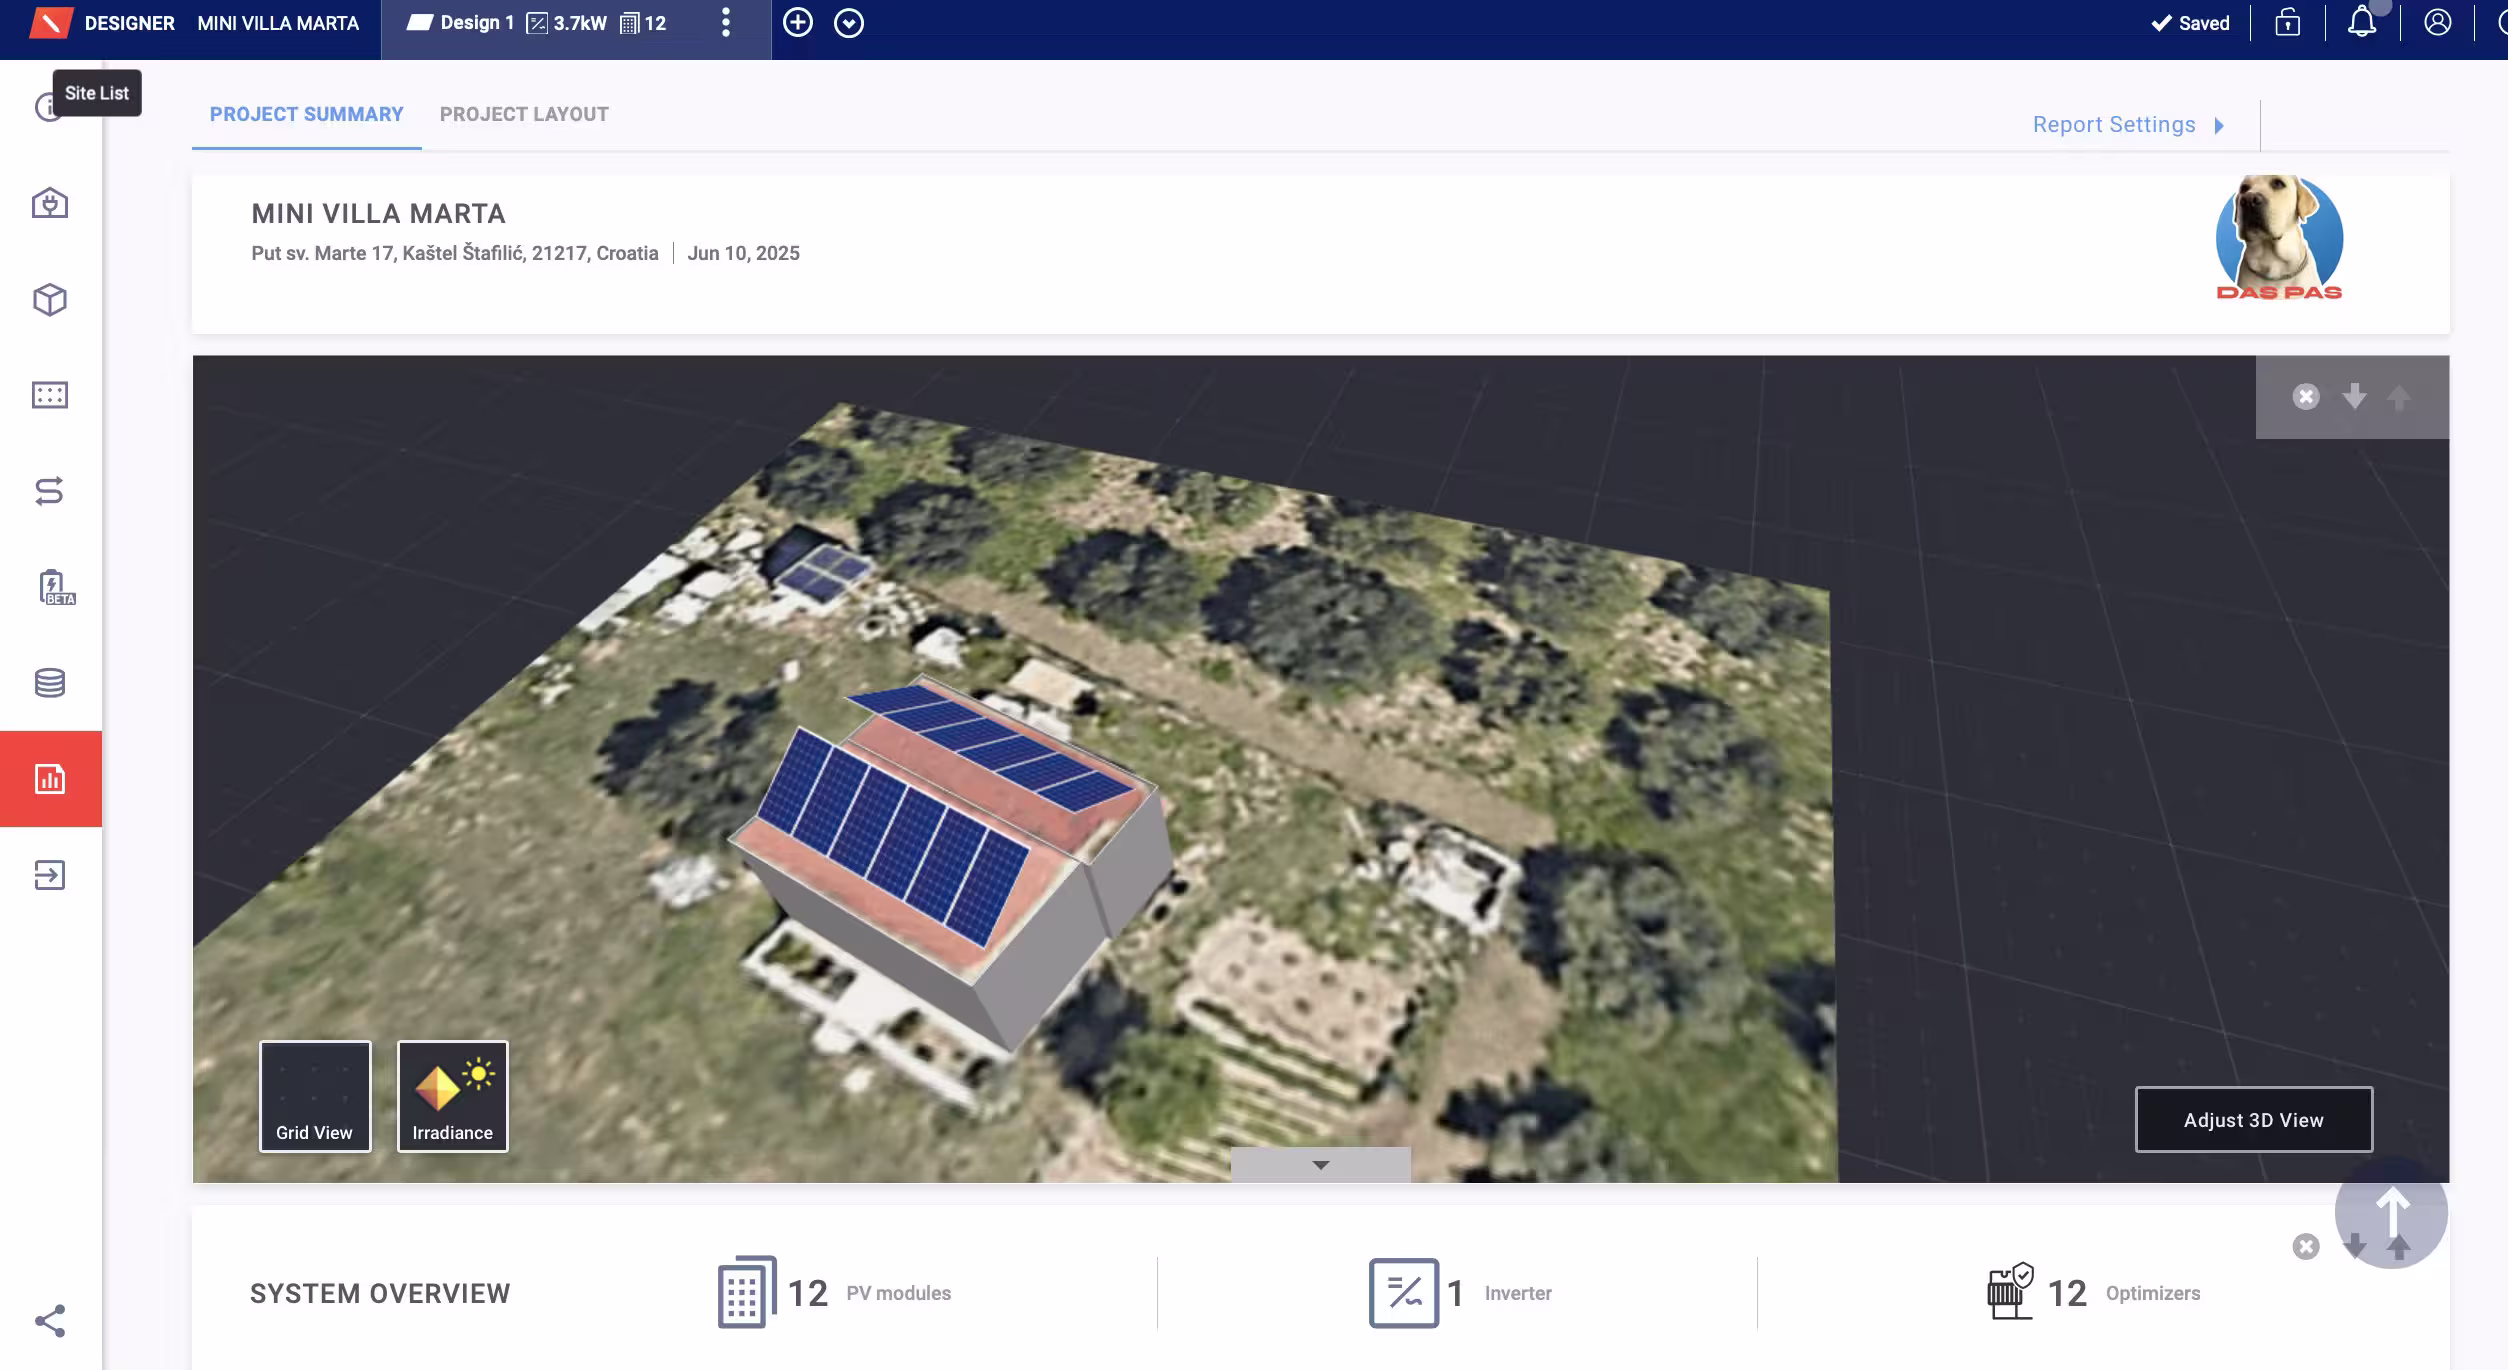Click the SolarEdge Designer logo

pos(50,22)
